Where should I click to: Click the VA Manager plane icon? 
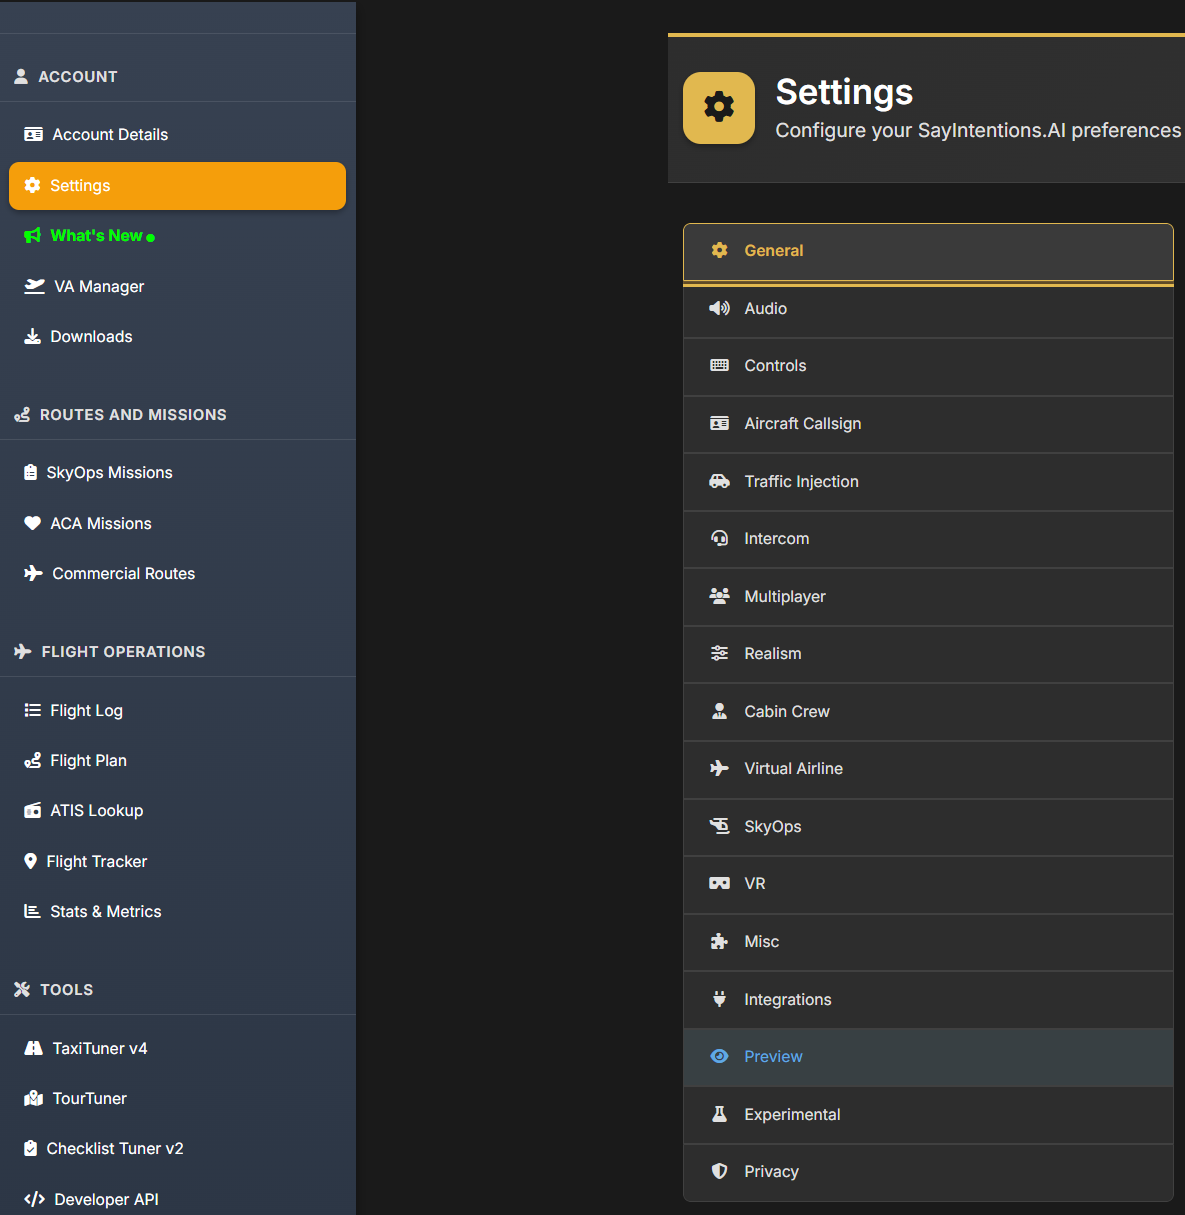tap(35, 286)
